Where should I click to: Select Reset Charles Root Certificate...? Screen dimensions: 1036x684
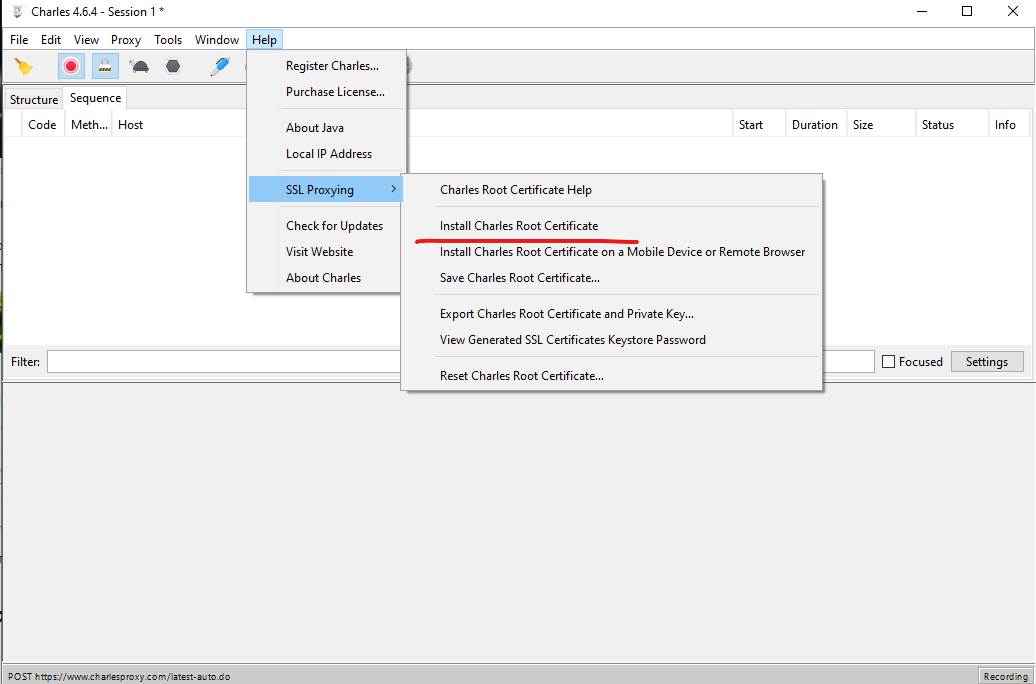pyautogui.click(x=612, y=375)
